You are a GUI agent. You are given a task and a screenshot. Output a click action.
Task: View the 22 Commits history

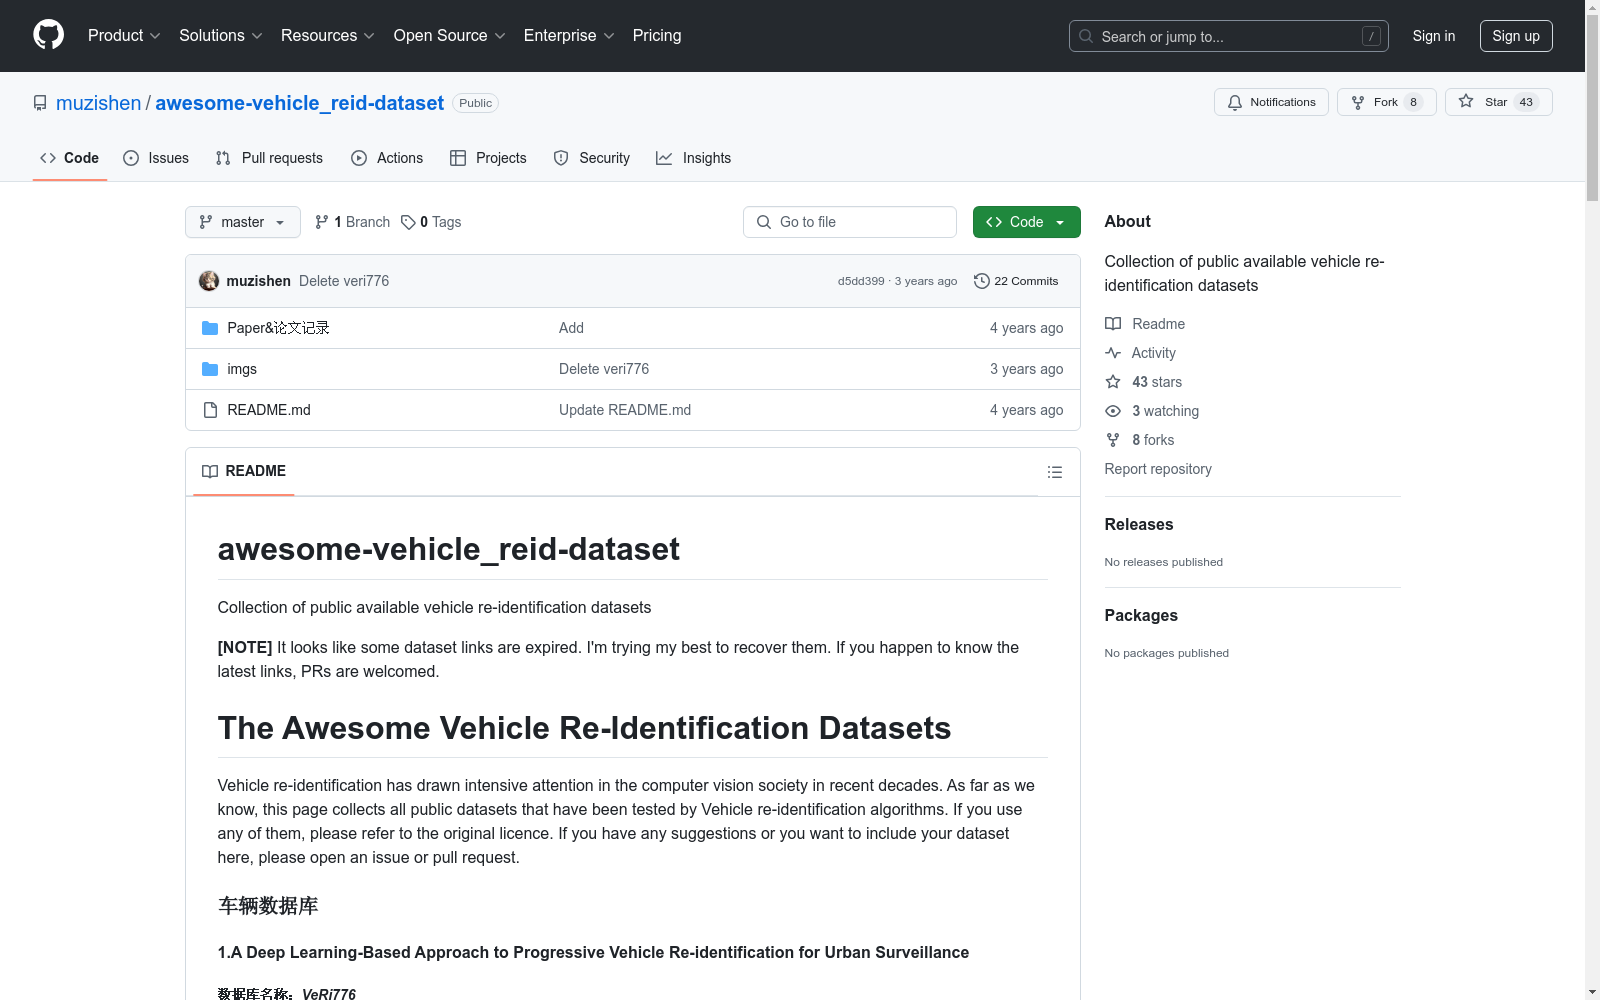1016,281
